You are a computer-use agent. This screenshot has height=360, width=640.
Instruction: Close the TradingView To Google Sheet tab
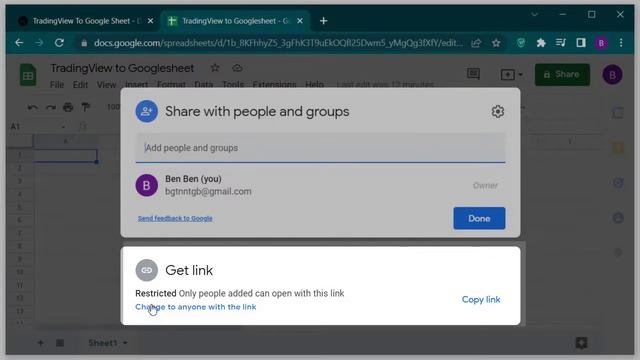tap(151, 21)
